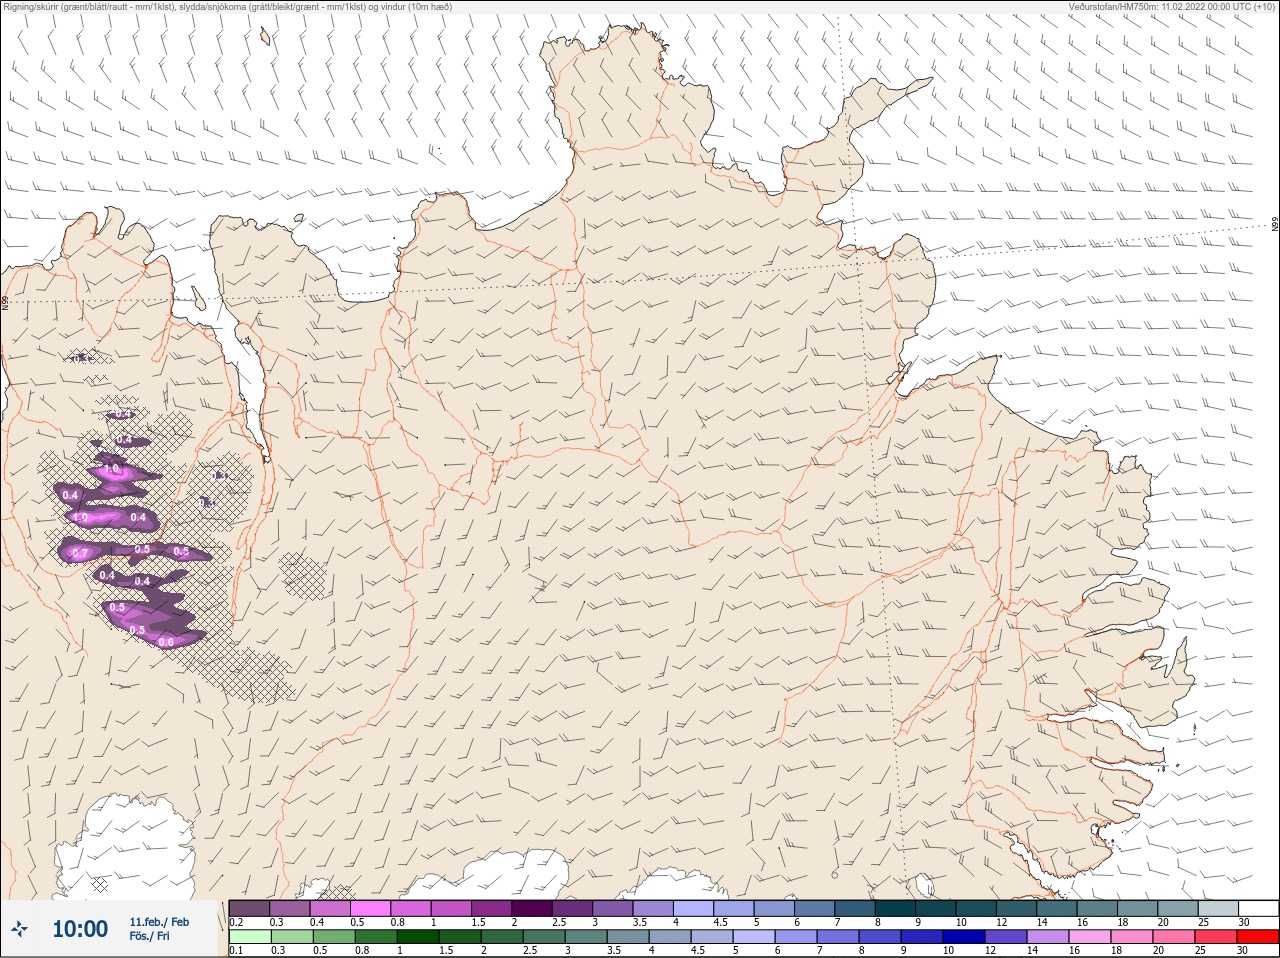Click the 'Fös./ Fri' weekday label

point(150,936)
